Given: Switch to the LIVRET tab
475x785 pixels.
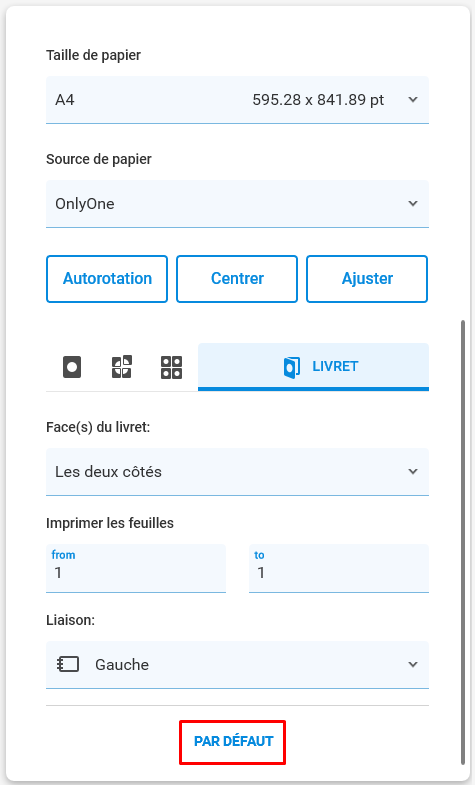Looking at the screenshot, I should click(313, 367).
